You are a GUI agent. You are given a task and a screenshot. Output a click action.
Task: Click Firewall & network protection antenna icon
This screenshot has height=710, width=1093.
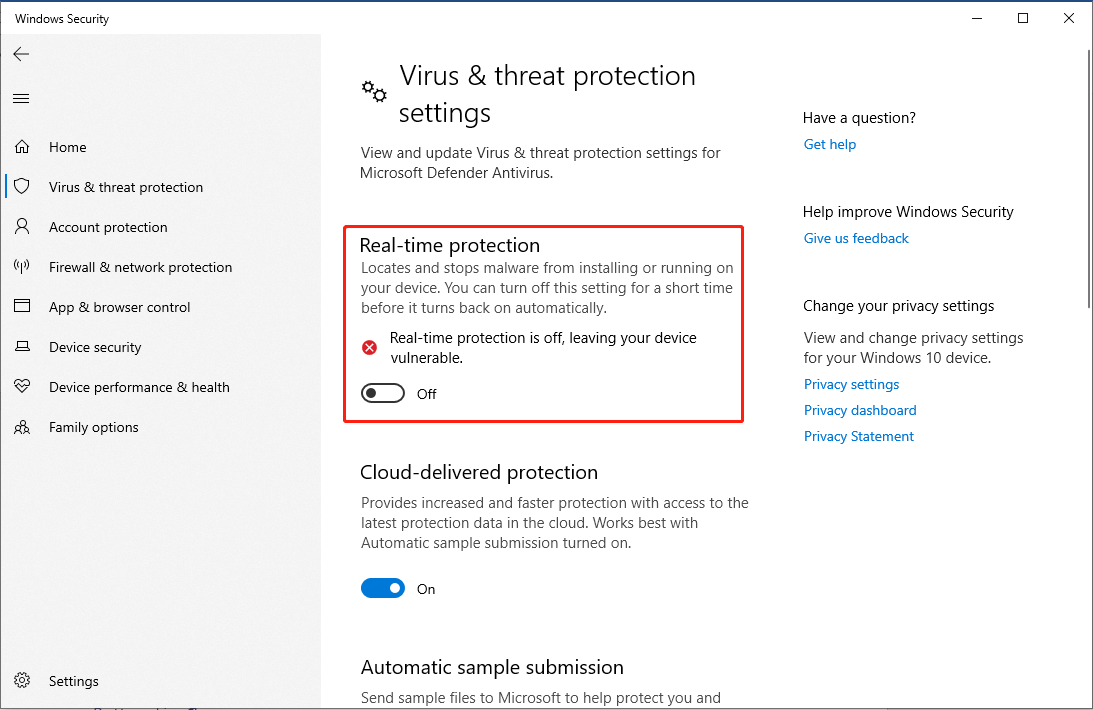coord(22,266)
